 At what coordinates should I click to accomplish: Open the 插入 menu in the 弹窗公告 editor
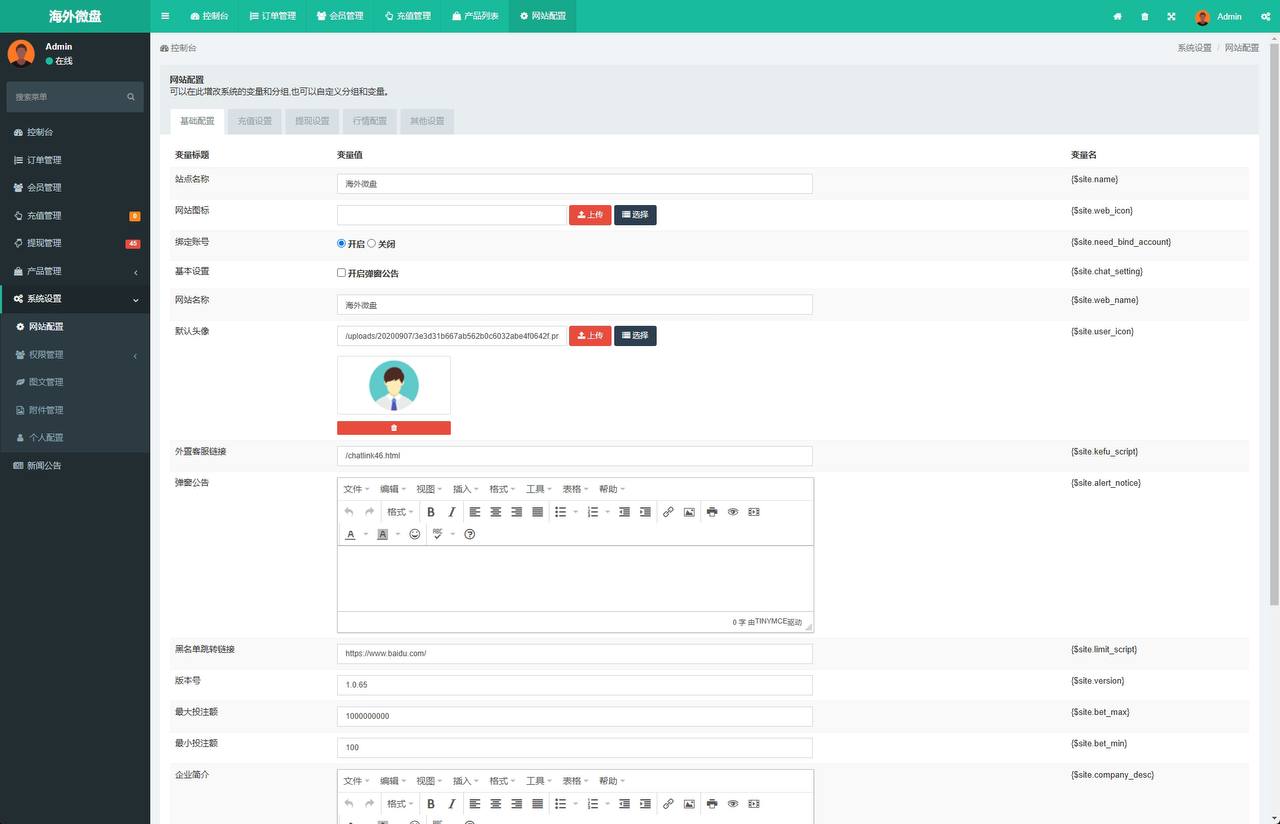tap(465, 489)
